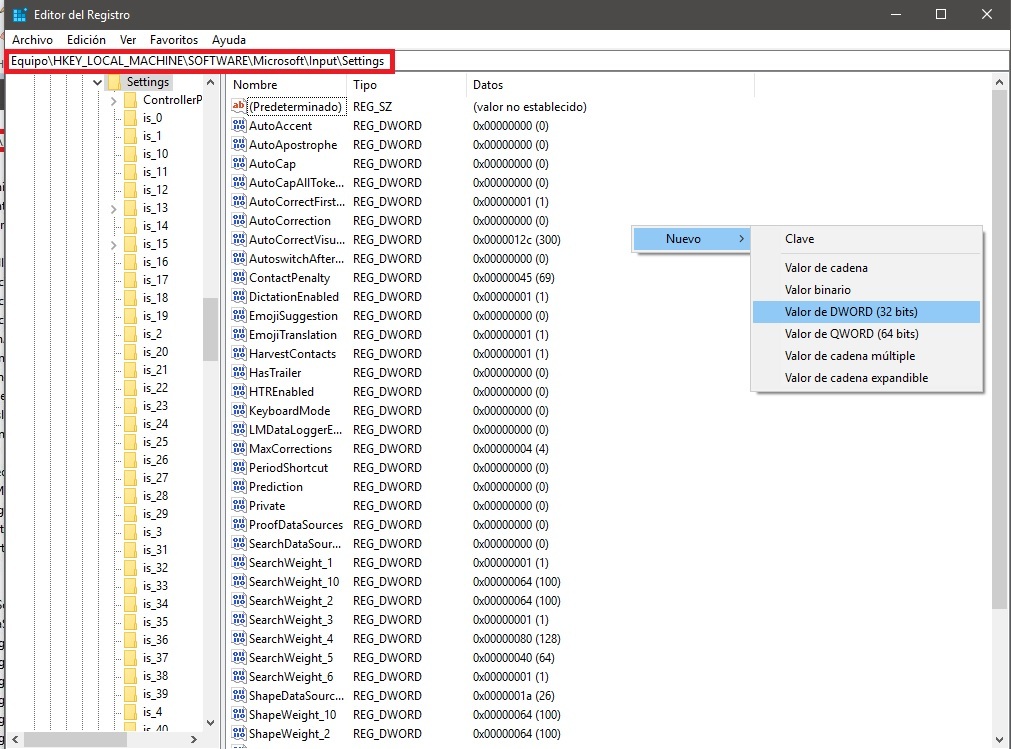Collapse the Settings key in tree
The height and width of the screenshot is (749, 1011).
point(97,82)
